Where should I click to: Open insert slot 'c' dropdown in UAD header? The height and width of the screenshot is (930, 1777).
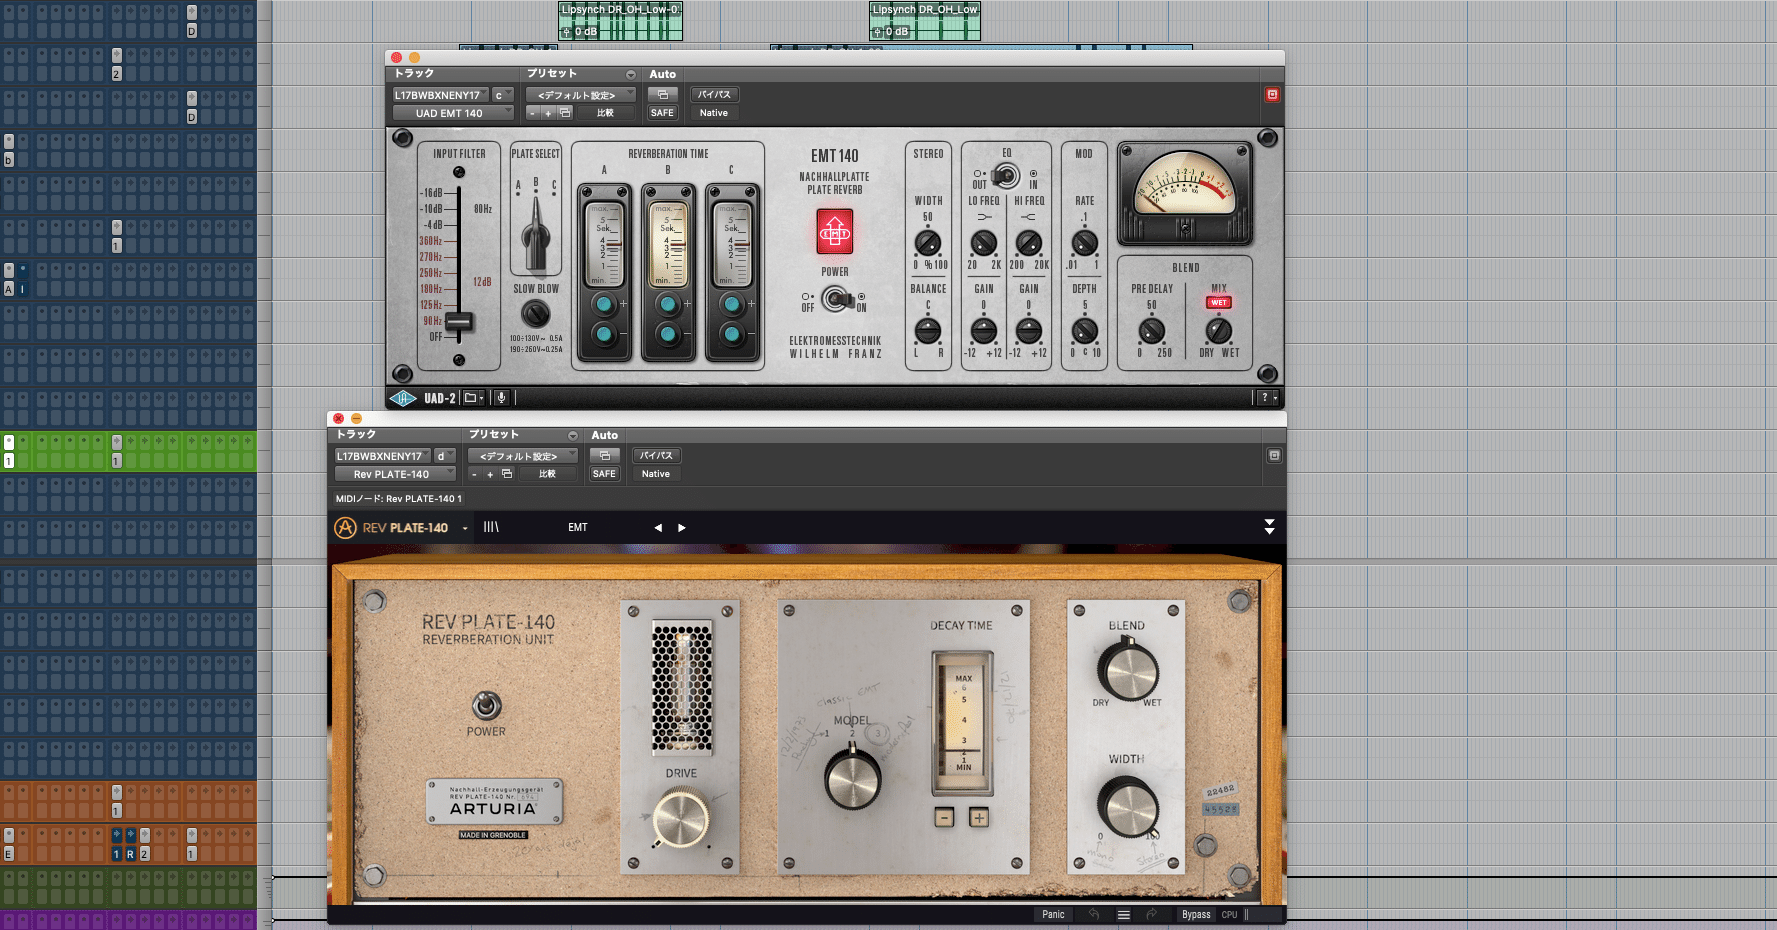click(x=502, y=95)
